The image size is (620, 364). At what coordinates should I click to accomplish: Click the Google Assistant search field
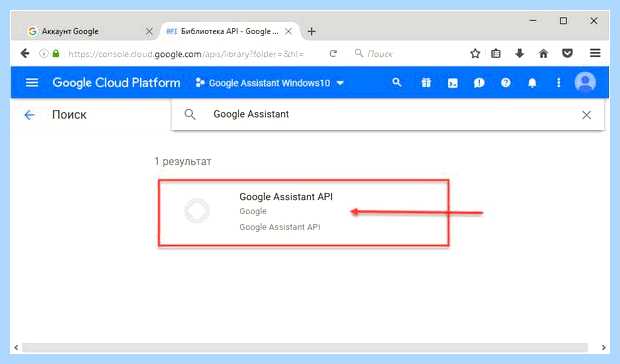pyautogui.click(x=388, y=115)
